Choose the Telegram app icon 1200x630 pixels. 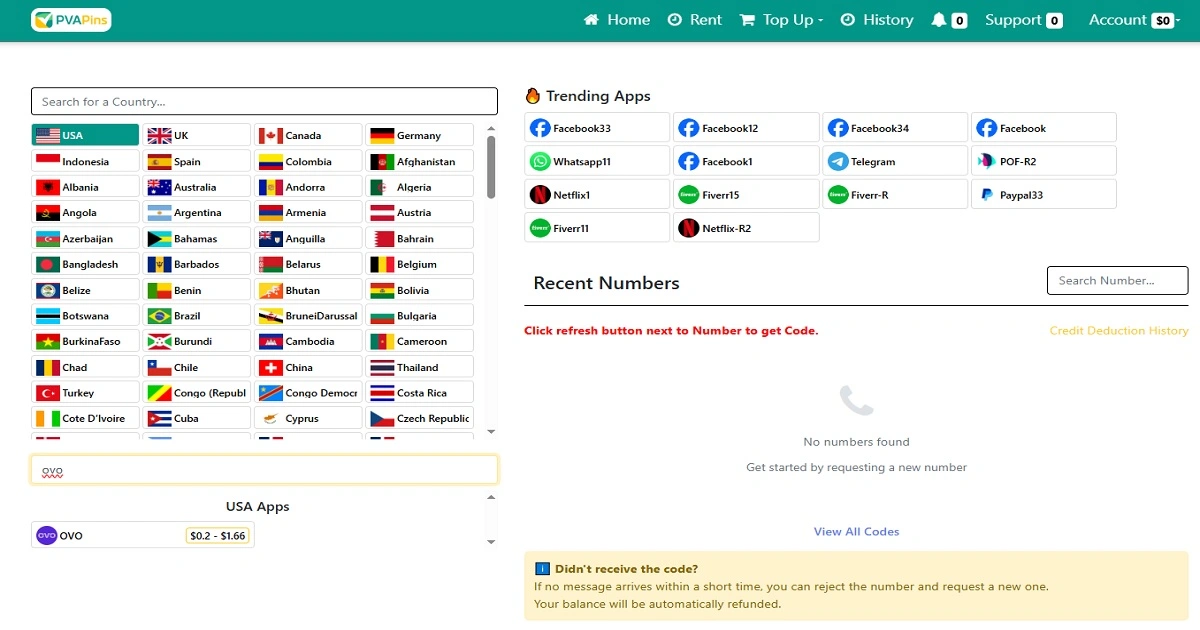[838, 161]
